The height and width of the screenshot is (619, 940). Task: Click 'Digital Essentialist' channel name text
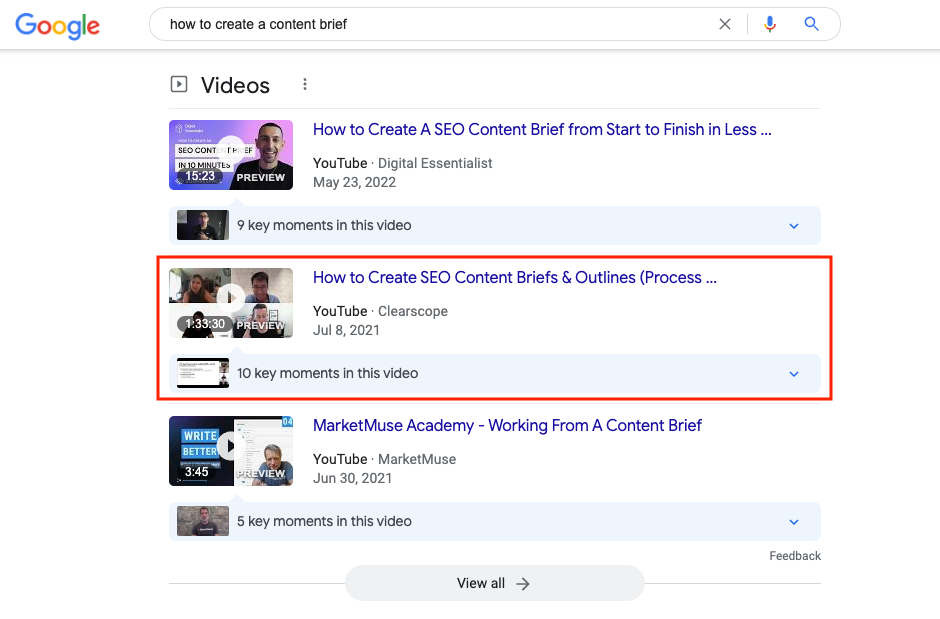coord(435,163)
